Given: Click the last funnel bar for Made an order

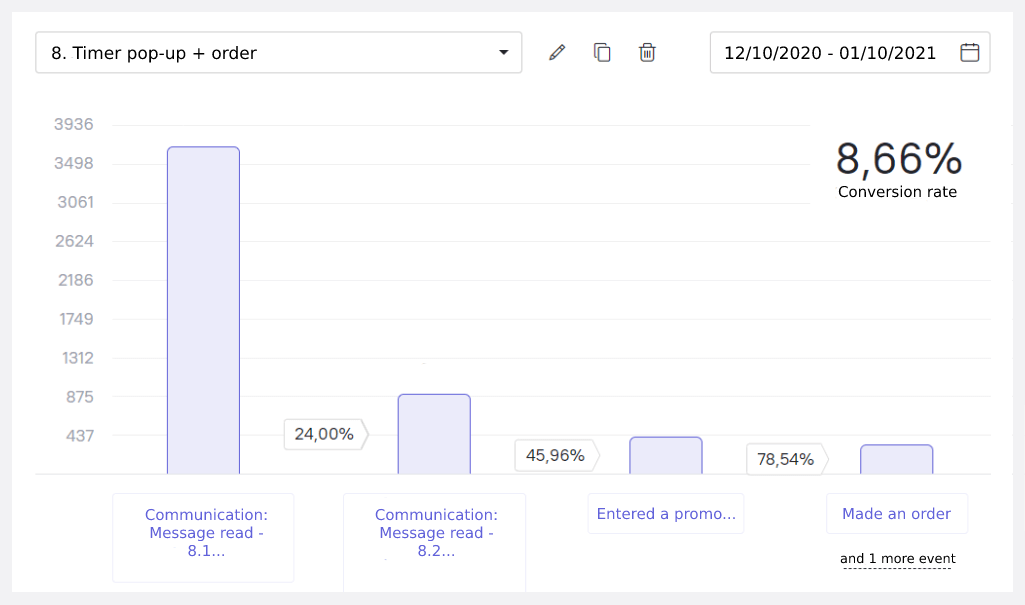Looking at the screenshot, I should point(896,459).
